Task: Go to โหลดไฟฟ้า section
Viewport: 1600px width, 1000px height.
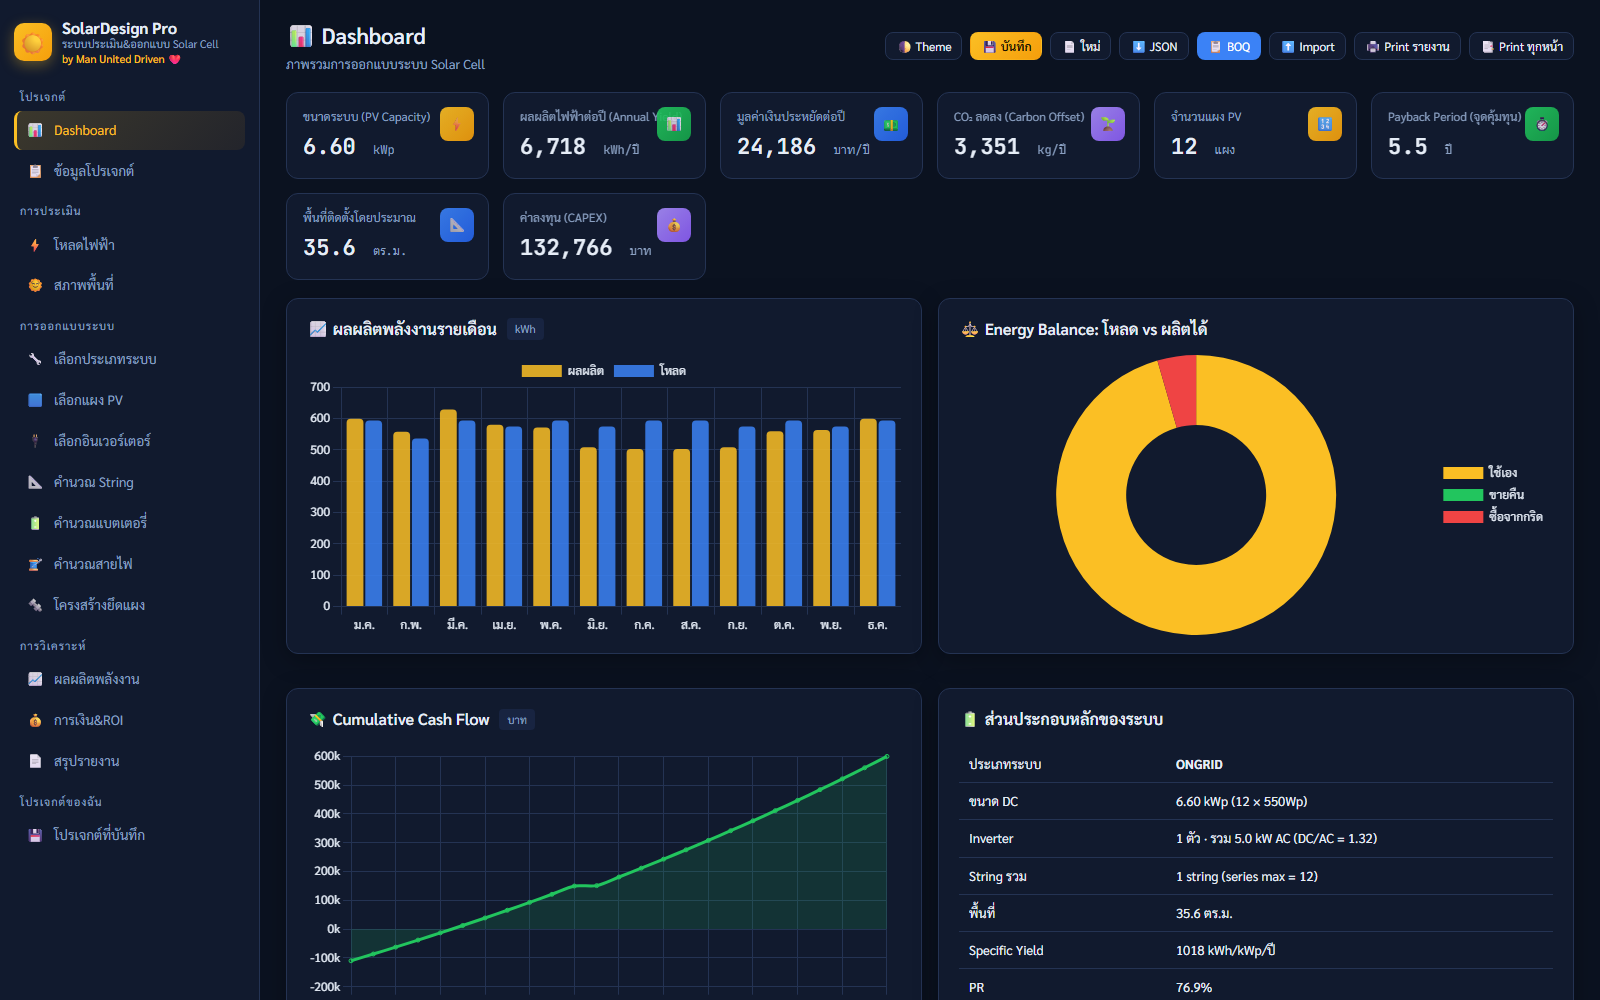Action: pos(130,245)
